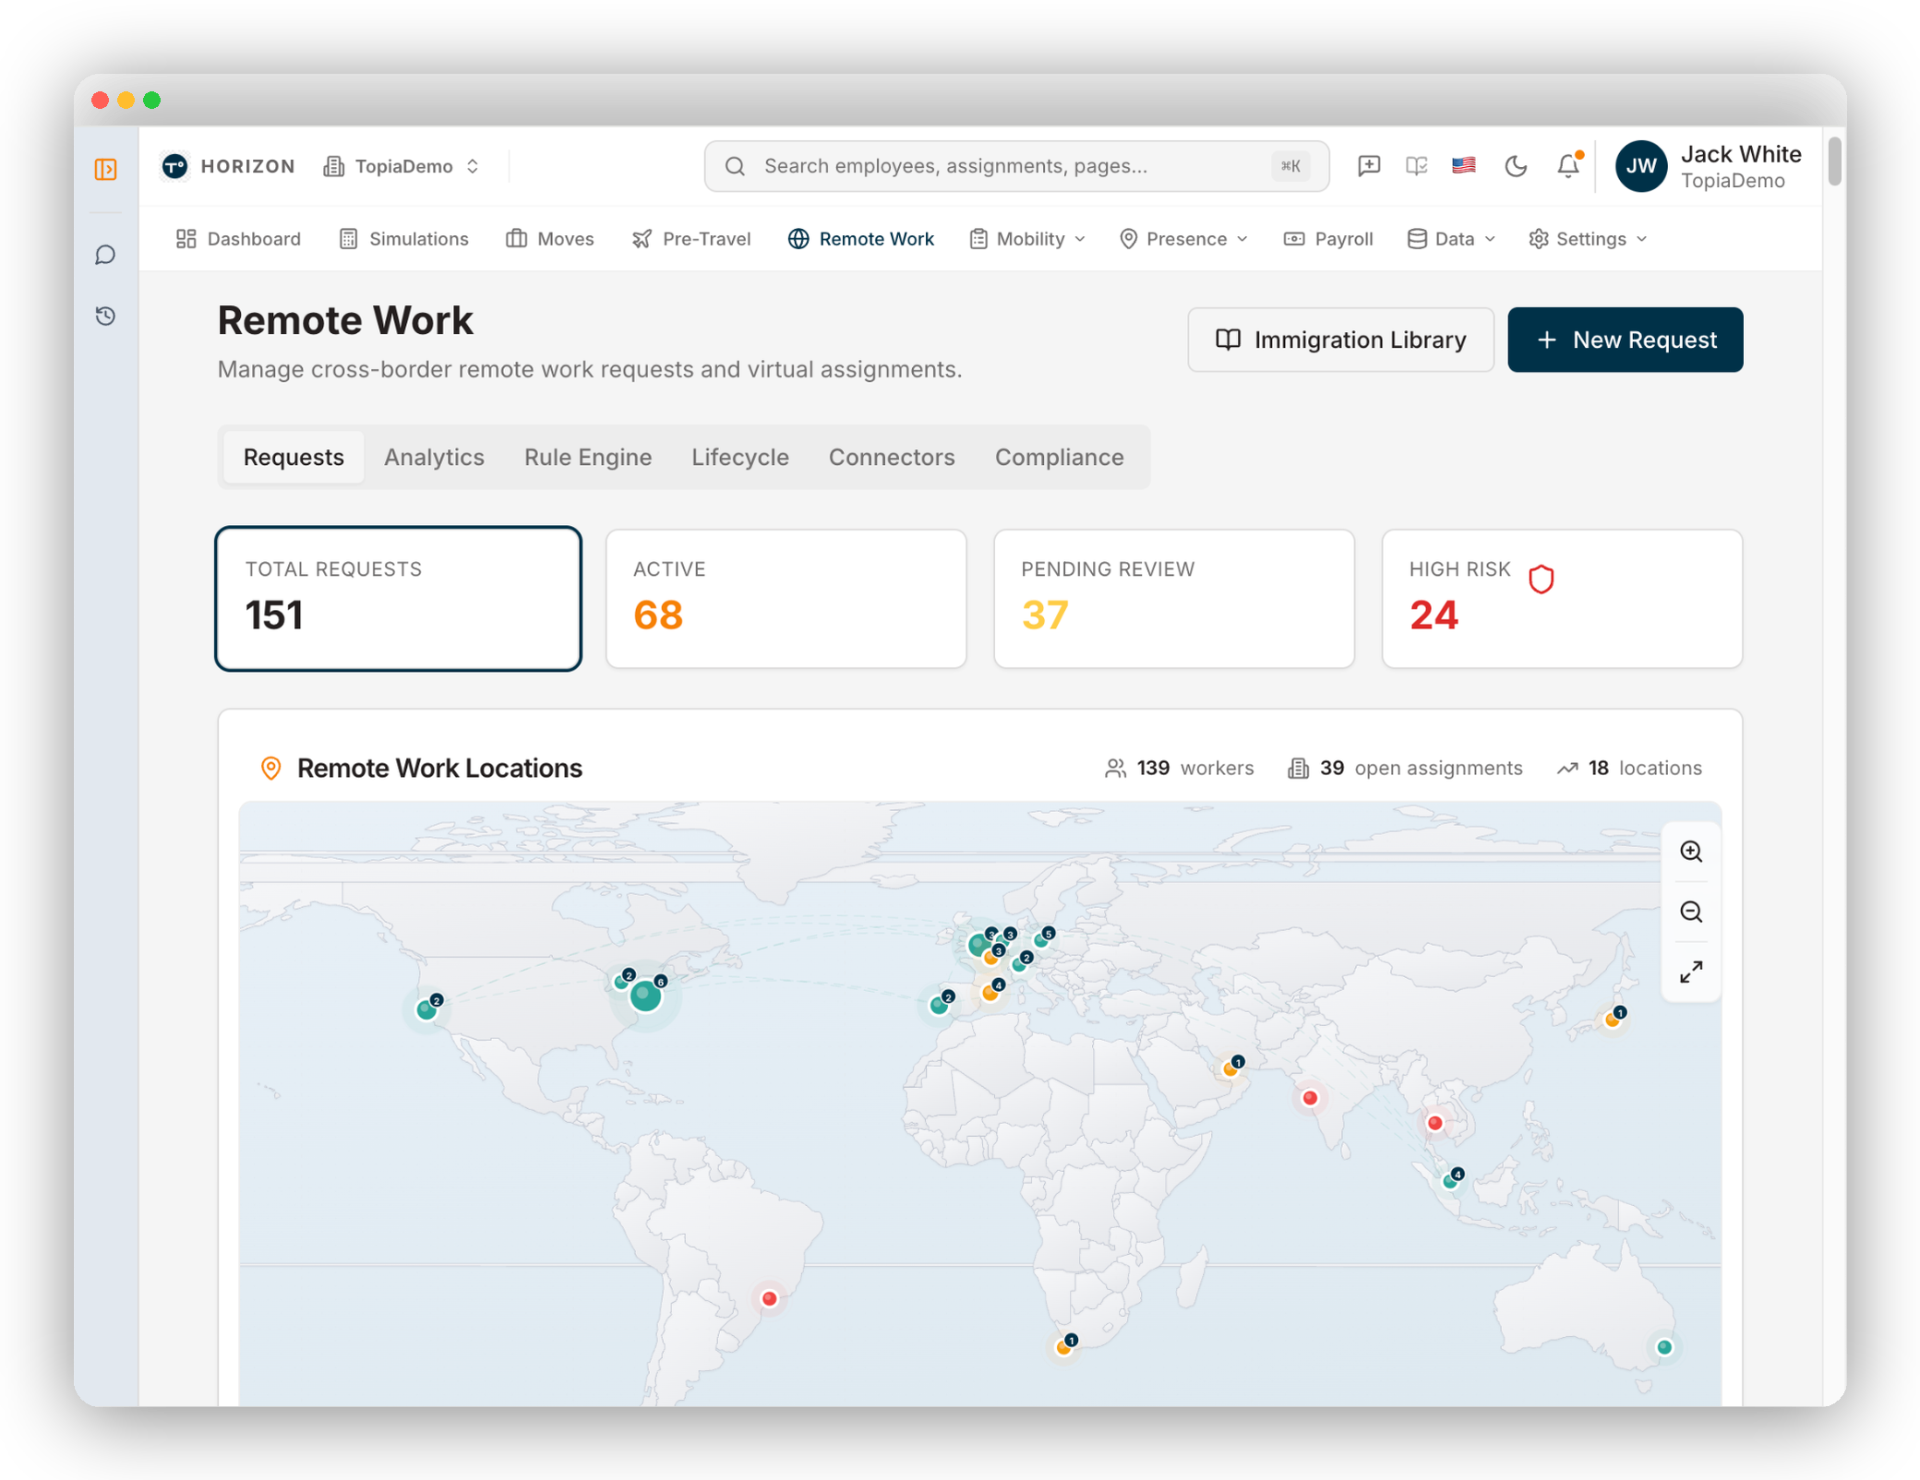The height and width of the screenshot is (1480, 1920).
Task: Open the history clock sidebar icon
Action: click(x=105, y=316)
